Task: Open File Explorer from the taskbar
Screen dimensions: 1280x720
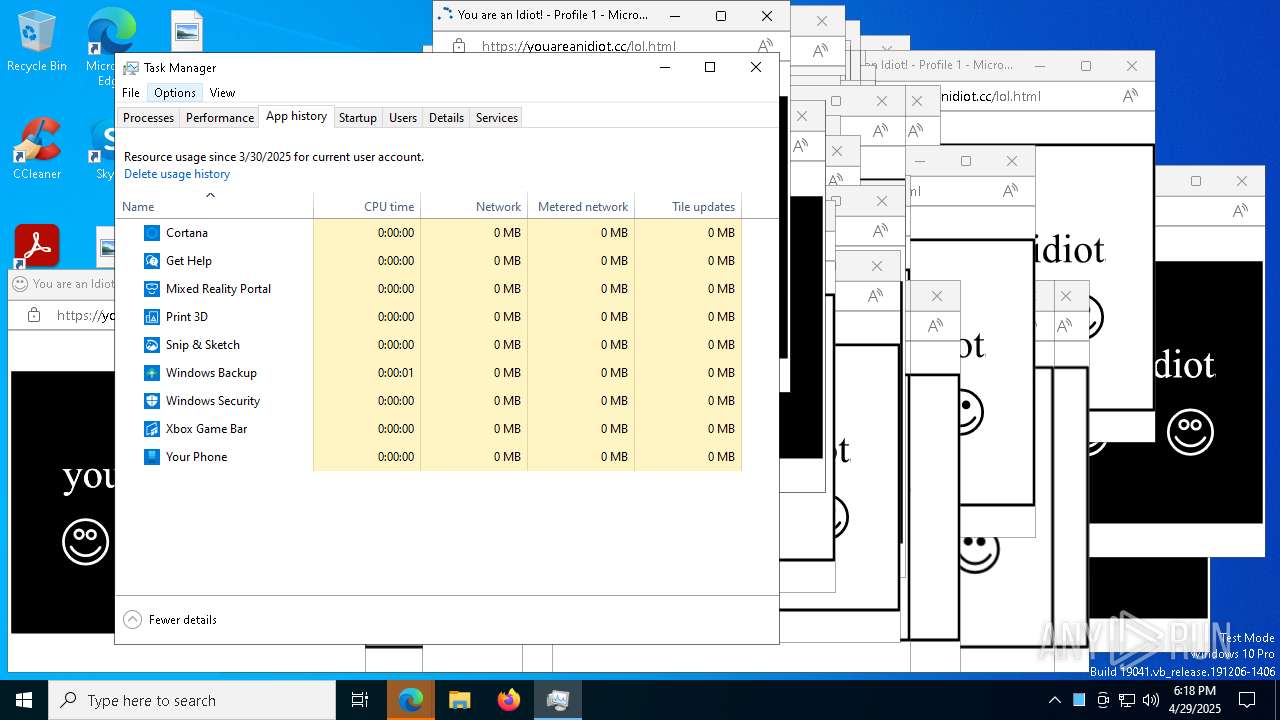Action: (x=460, y=700)
